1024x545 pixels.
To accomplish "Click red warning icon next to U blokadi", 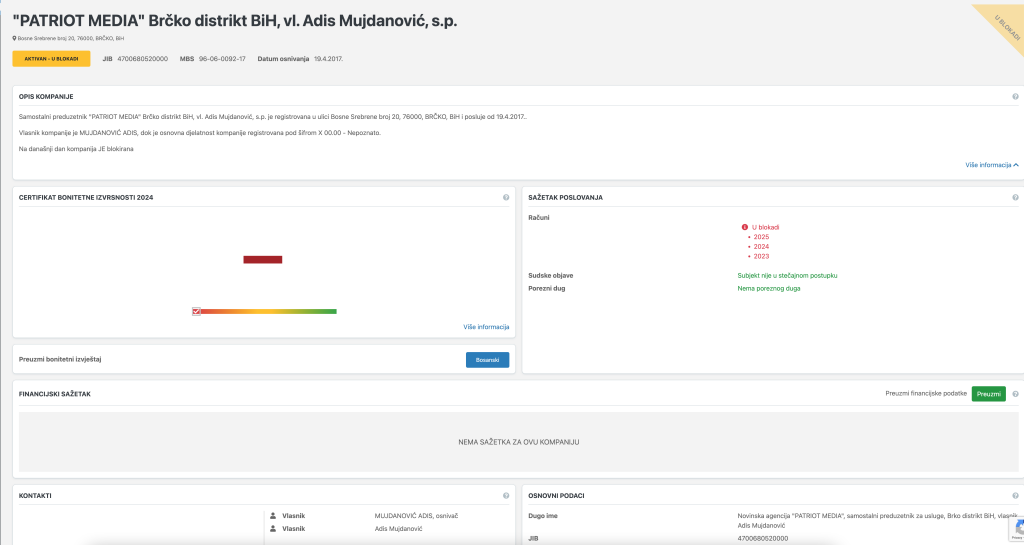I will click(745, 227).
